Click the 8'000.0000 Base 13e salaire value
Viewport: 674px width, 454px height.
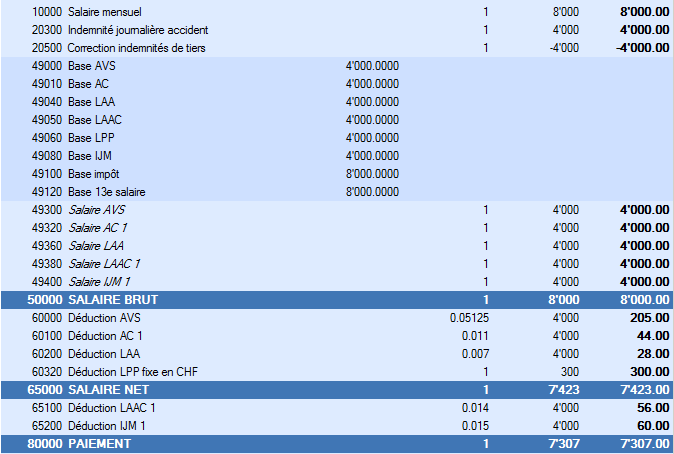tap(372, 192)
